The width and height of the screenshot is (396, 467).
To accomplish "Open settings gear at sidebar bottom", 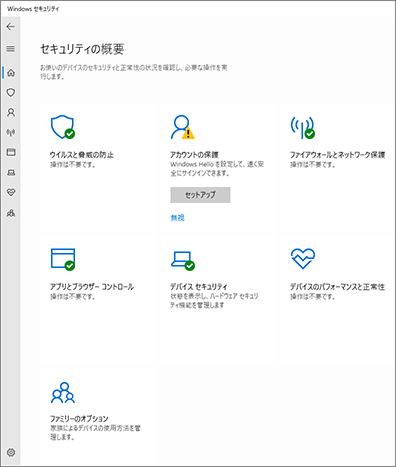I will 11,453.
